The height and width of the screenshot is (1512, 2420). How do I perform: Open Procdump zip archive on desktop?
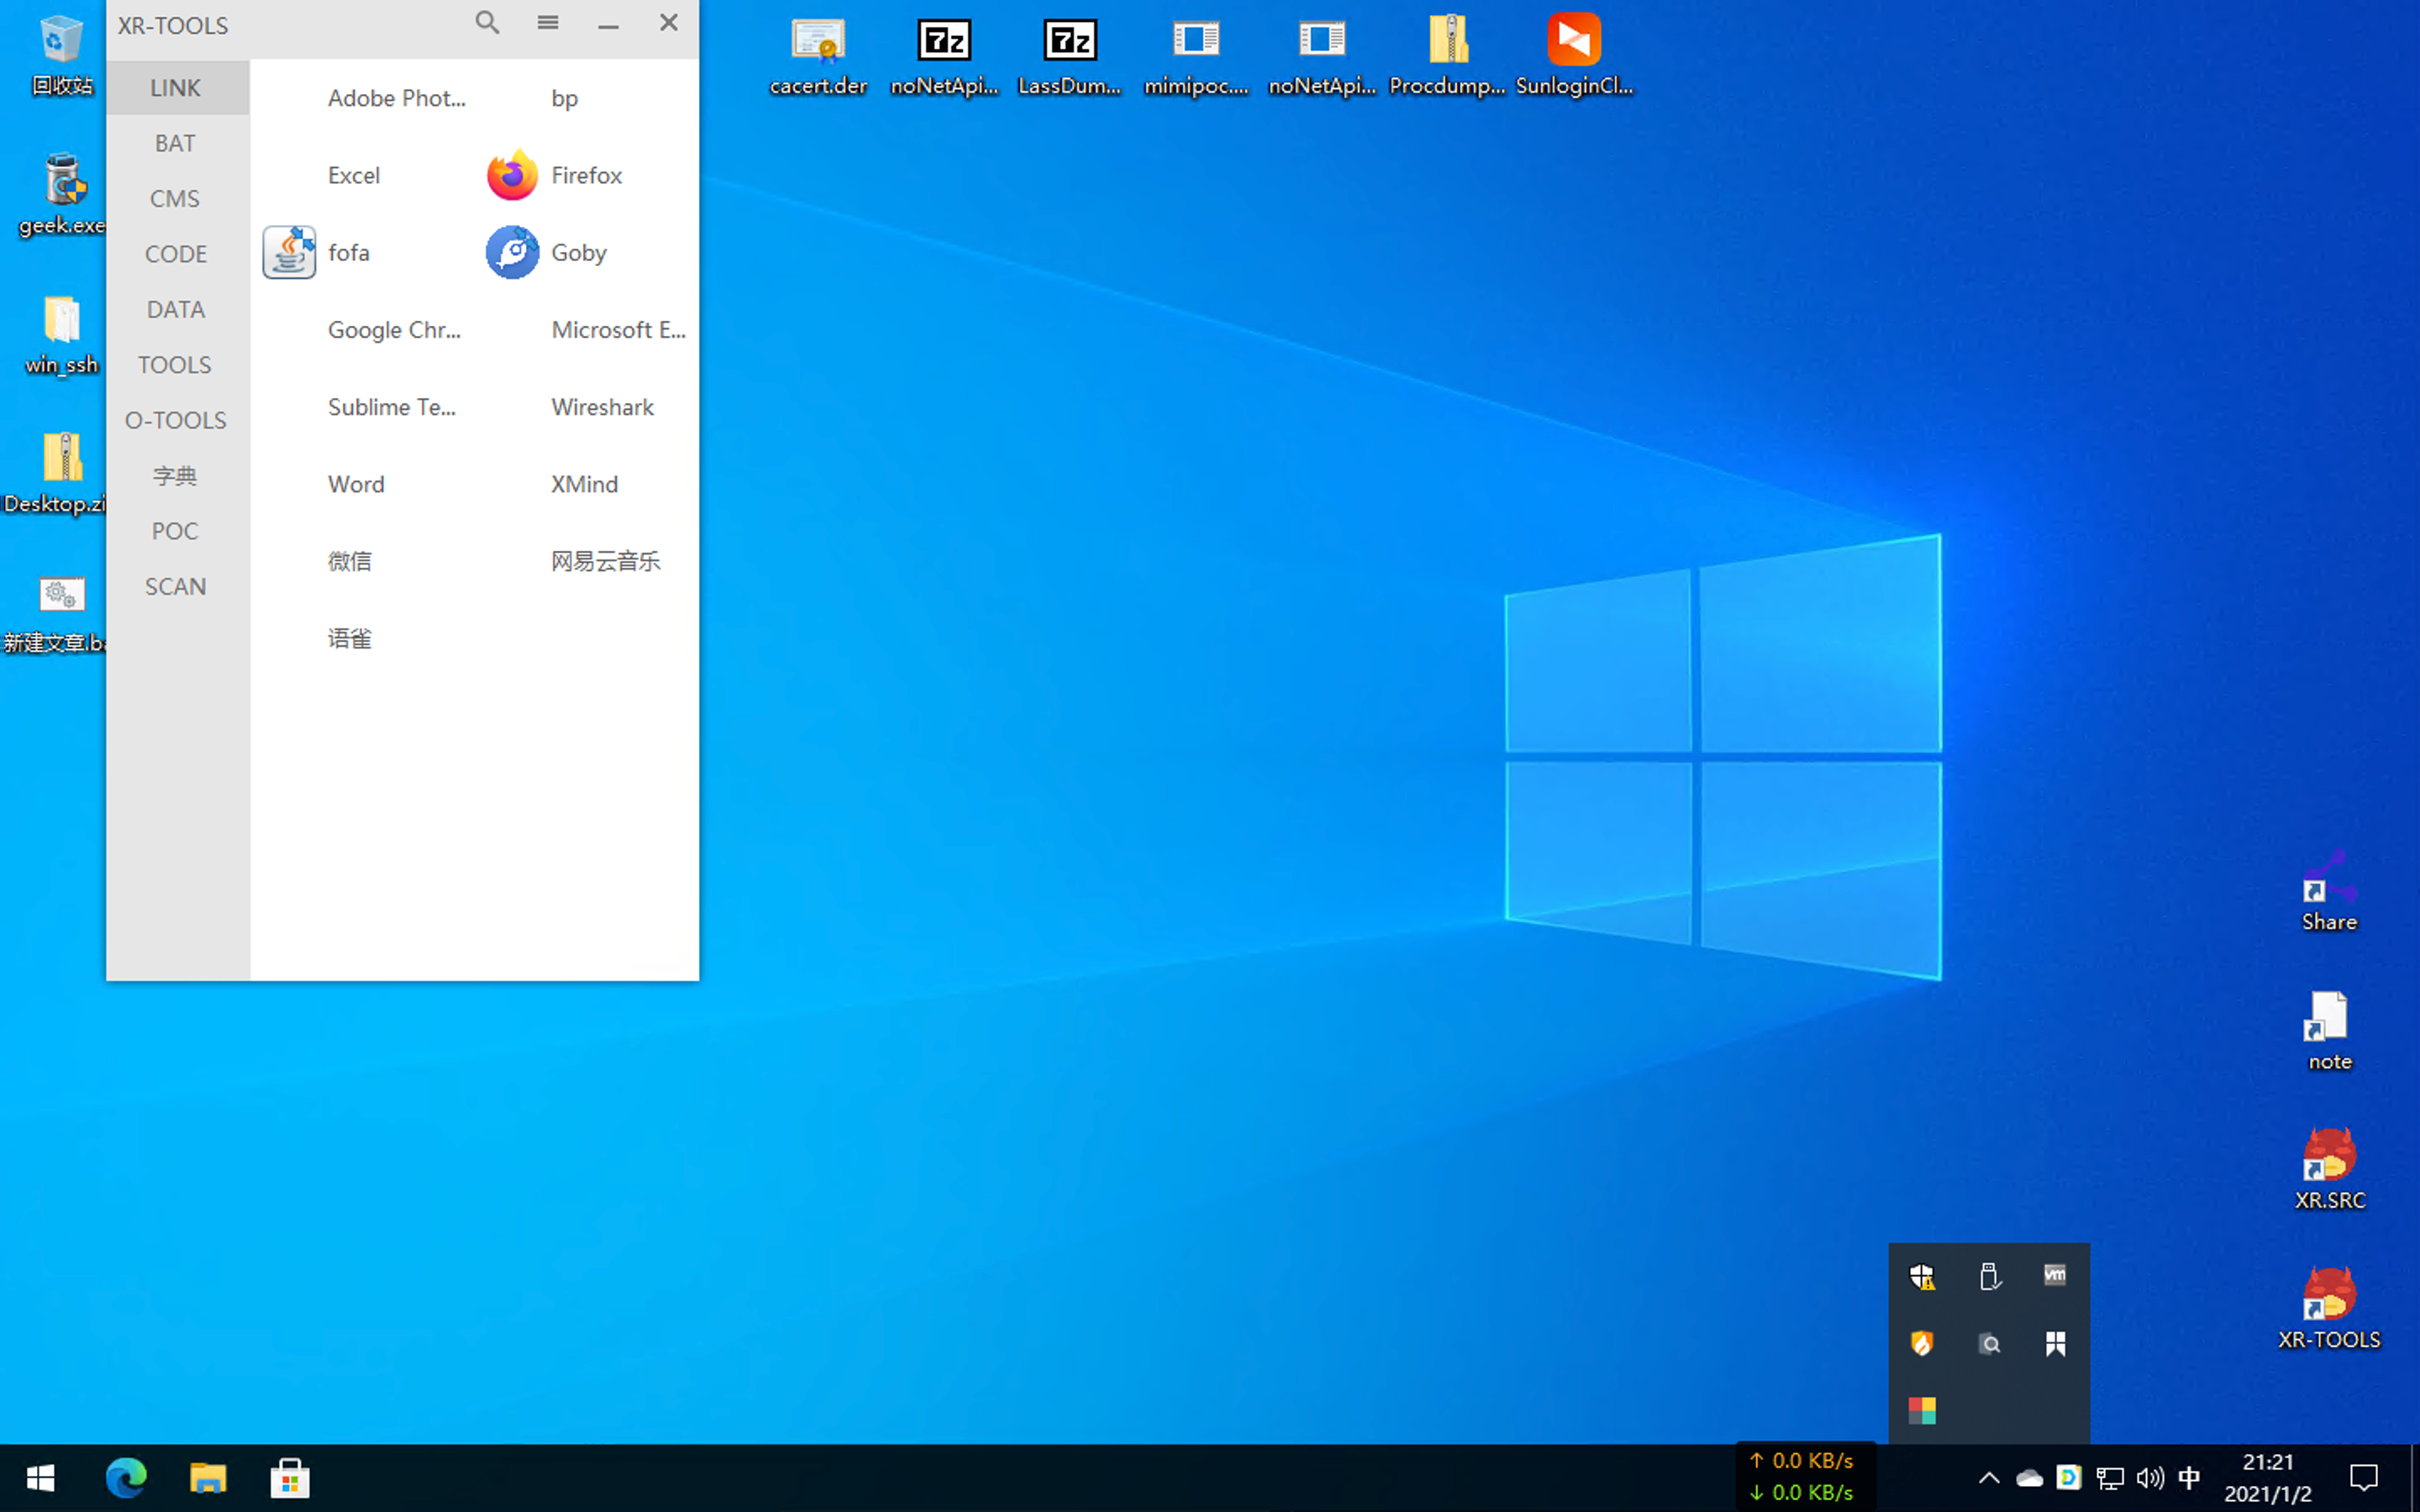1447,55
